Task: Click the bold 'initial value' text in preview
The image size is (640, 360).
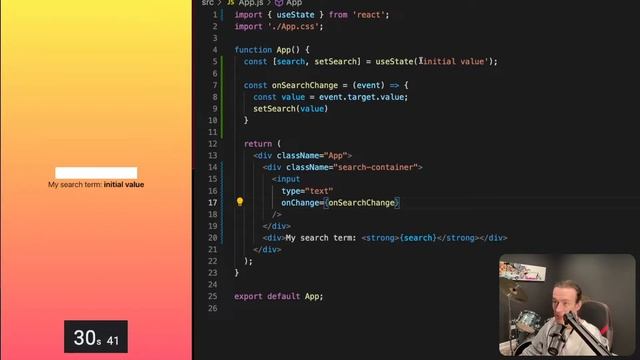Action: pos(124,184)
